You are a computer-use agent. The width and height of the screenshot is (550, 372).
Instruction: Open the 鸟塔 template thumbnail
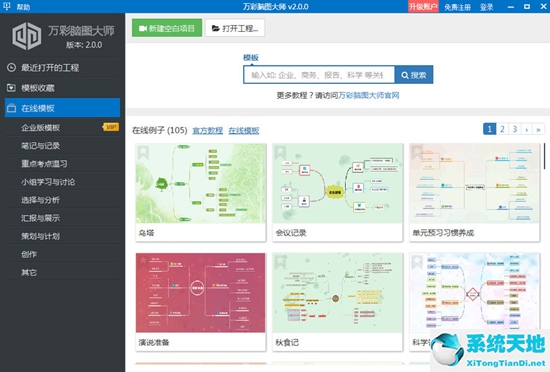click(201, 183)
